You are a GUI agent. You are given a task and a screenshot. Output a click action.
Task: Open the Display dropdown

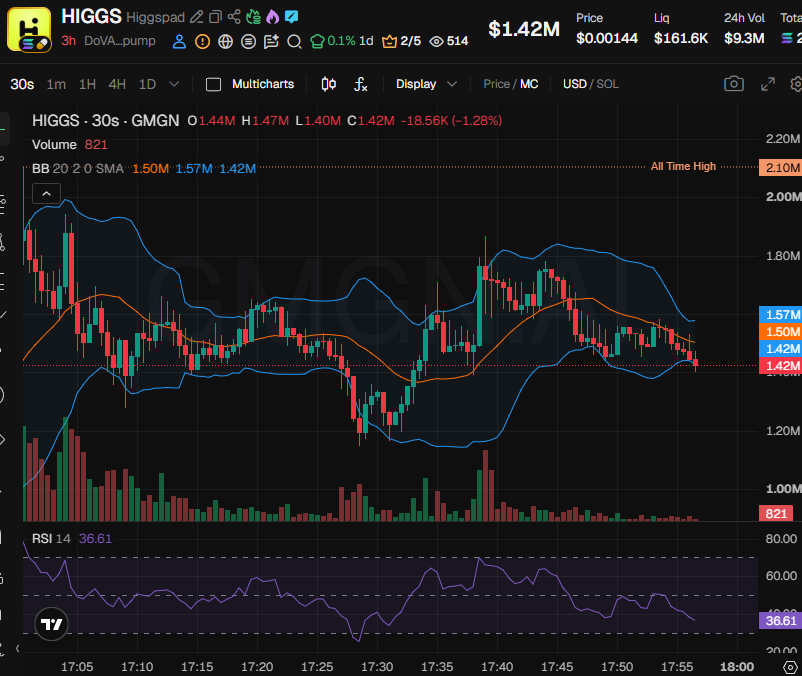(x=426, y=84)
